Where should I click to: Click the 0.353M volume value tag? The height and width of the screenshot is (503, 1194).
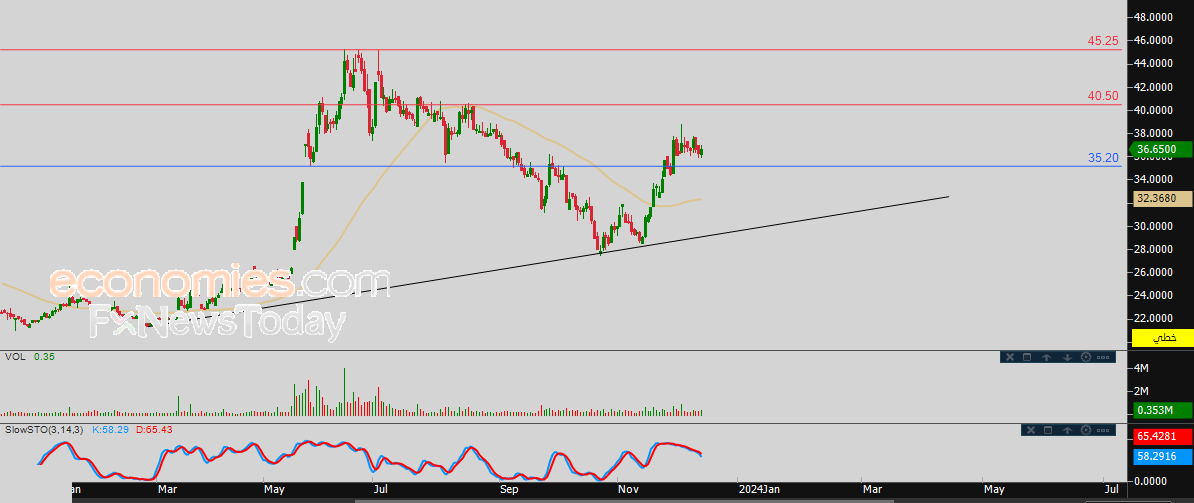tap(1162, 410)
